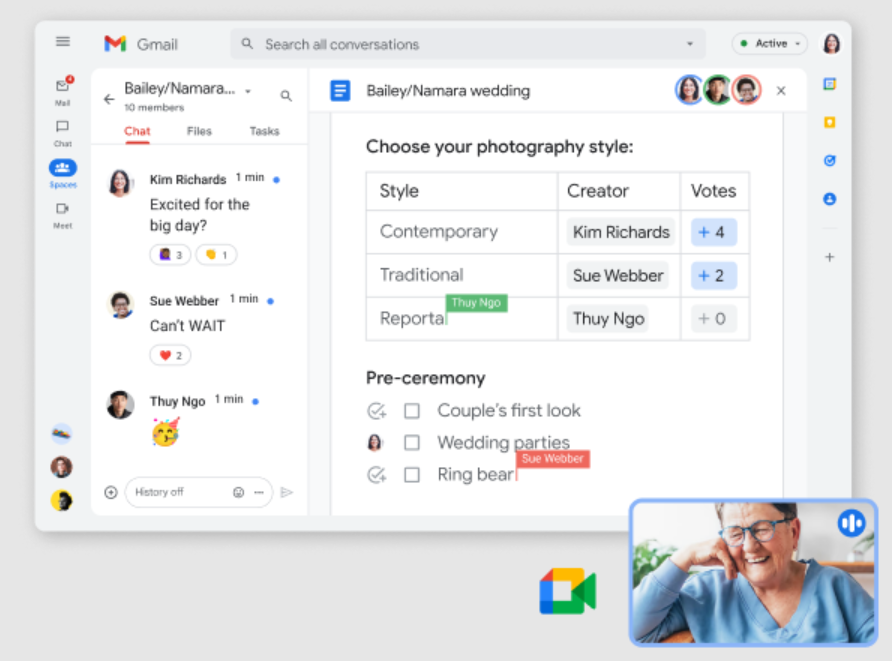Switch to the Files tab
The width and height of the screenshot is (892, 661).
pyautogui.click(x=199, y=131)
